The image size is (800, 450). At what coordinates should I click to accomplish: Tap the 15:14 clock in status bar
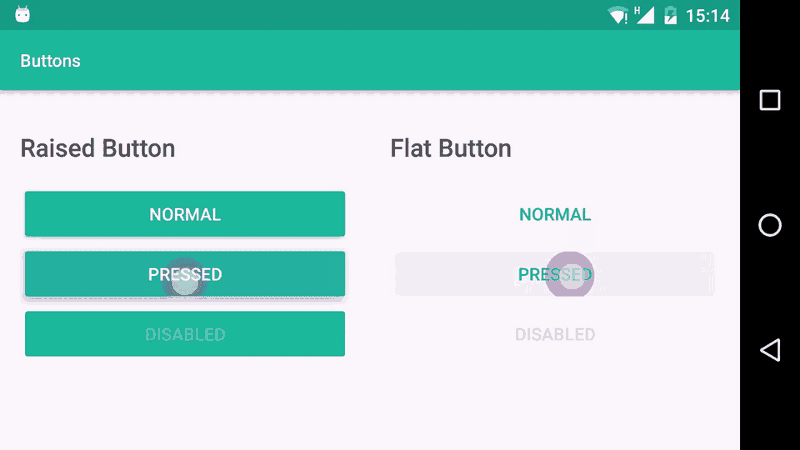tap(707, 16)
